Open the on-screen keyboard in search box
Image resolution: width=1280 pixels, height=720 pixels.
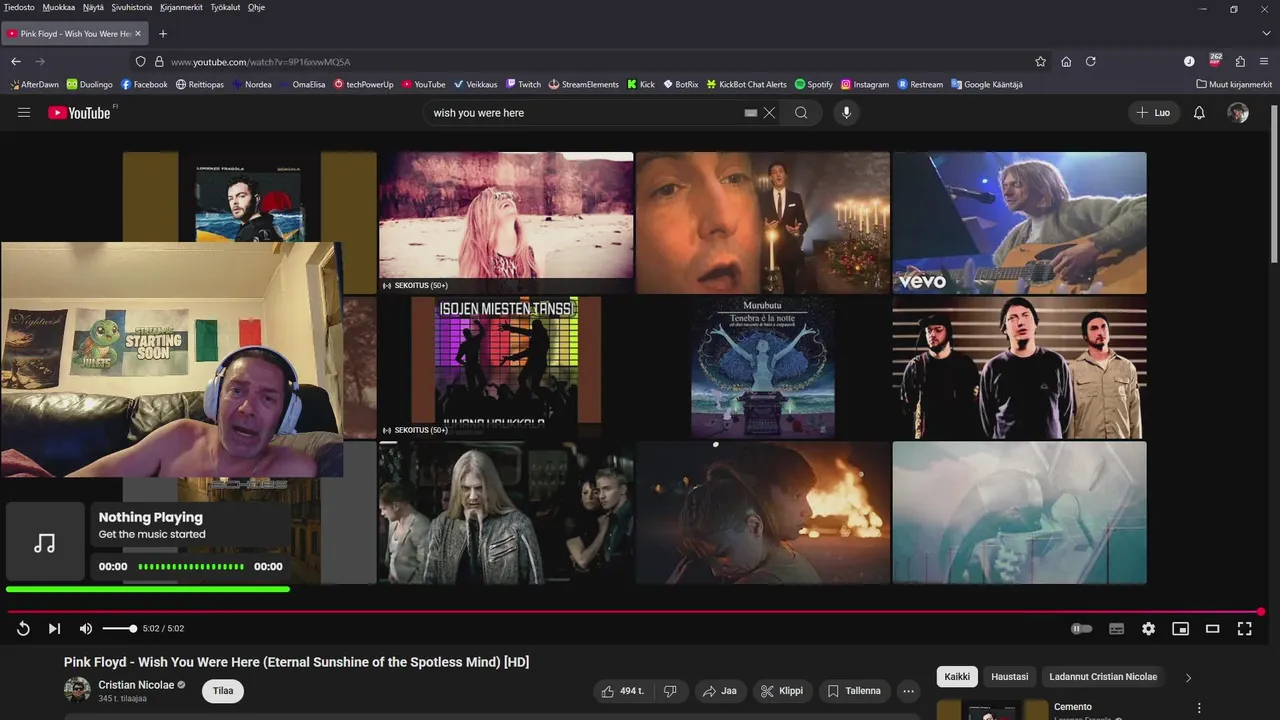pos(751,113)
